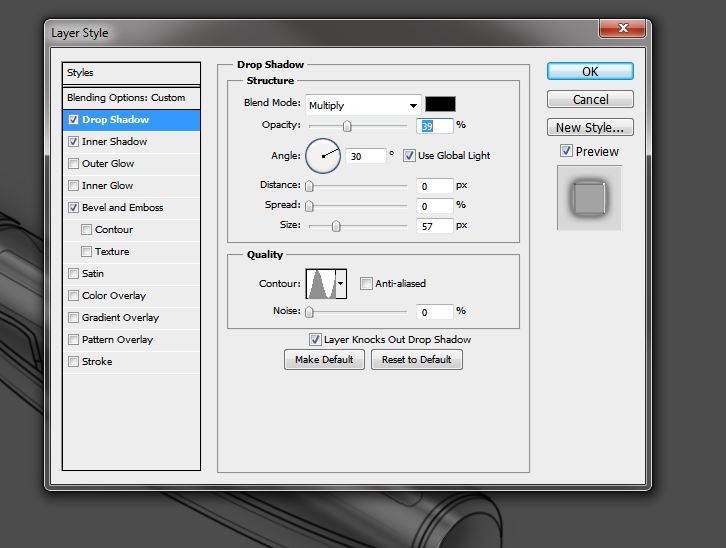Screen dimensions: 726x548
Task: Click the layer style preview thumbnail
Action: 589,197
